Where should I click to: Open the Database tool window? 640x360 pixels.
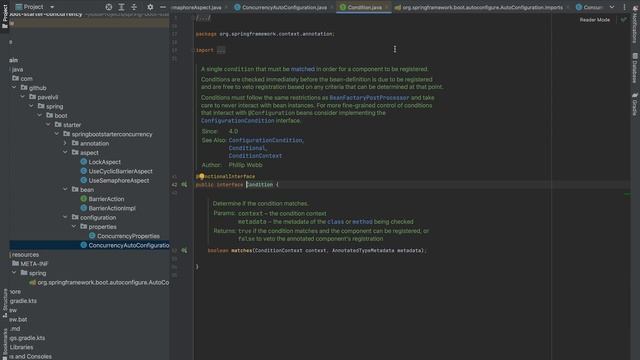(x=635, y=68)
